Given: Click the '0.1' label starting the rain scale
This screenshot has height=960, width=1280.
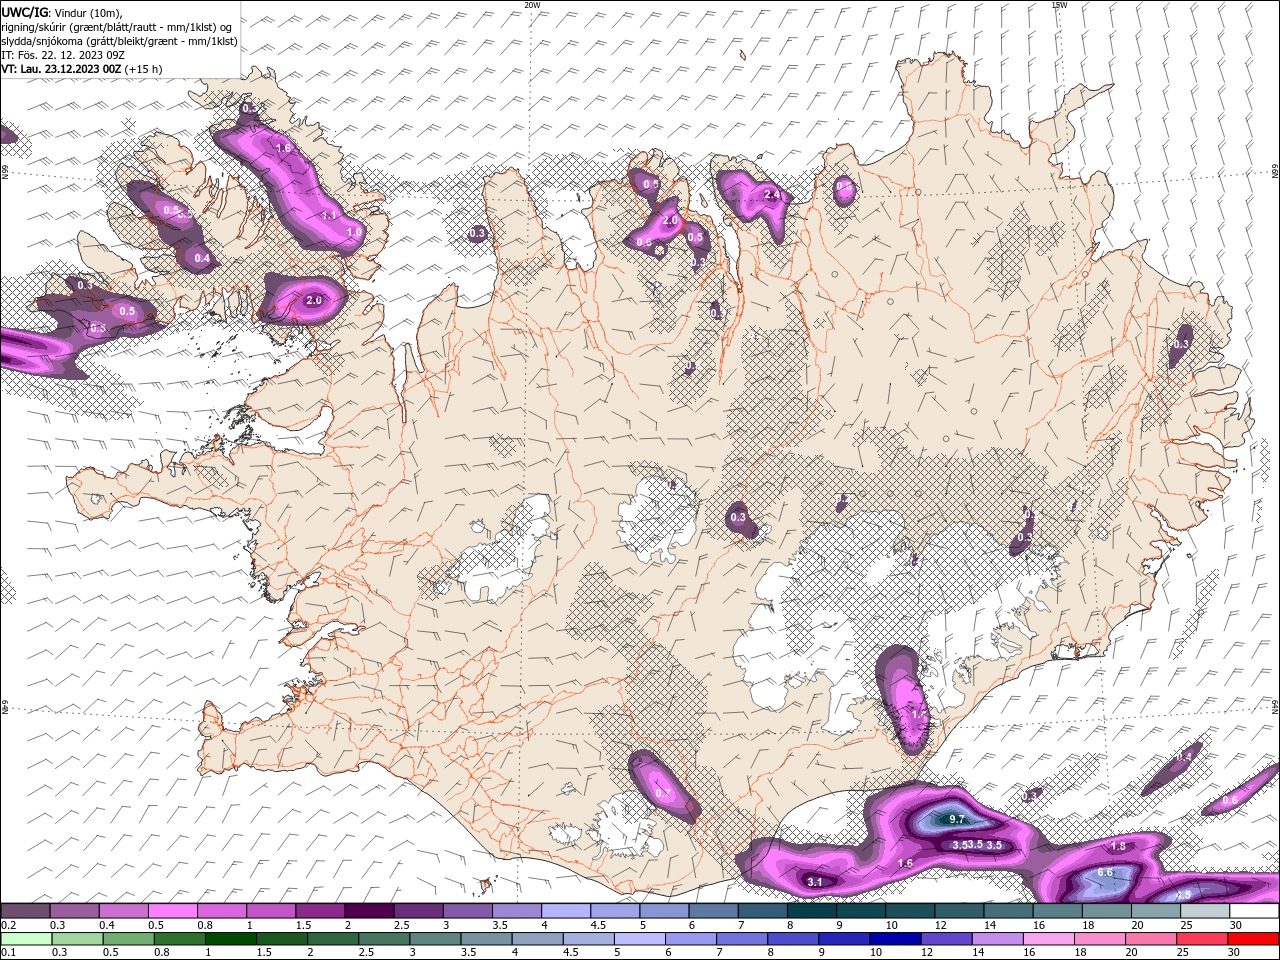Looking at the screenshot, I should (8, 953).
